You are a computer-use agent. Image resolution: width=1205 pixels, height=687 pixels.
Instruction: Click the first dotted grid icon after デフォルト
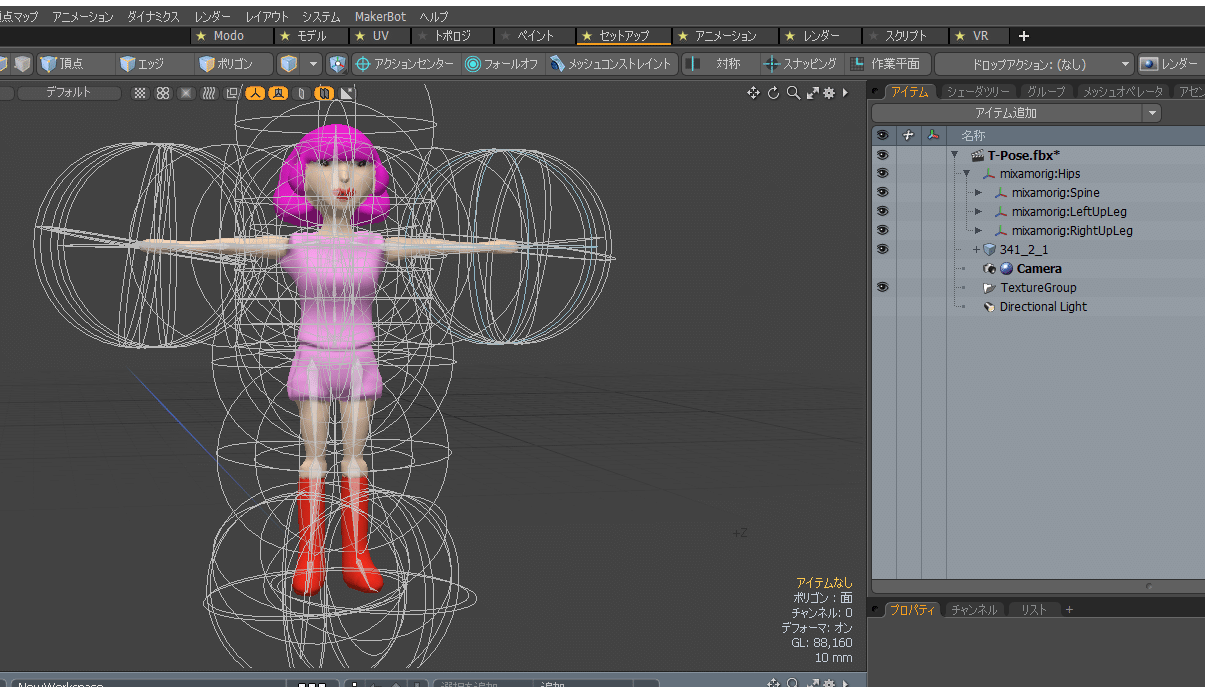pyautogui.click(x=140, y=93)
